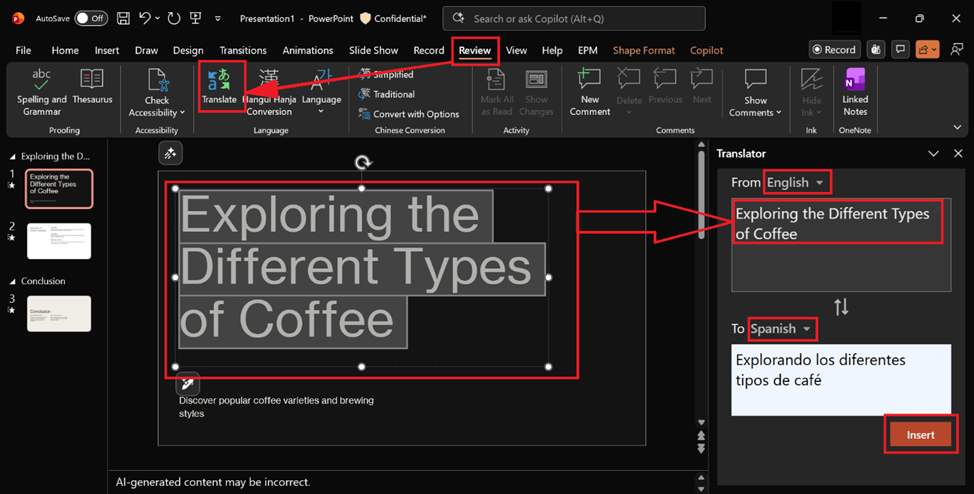974x494 pixels.
Task: Go to Next comment
Action: [x=702, y=86]
